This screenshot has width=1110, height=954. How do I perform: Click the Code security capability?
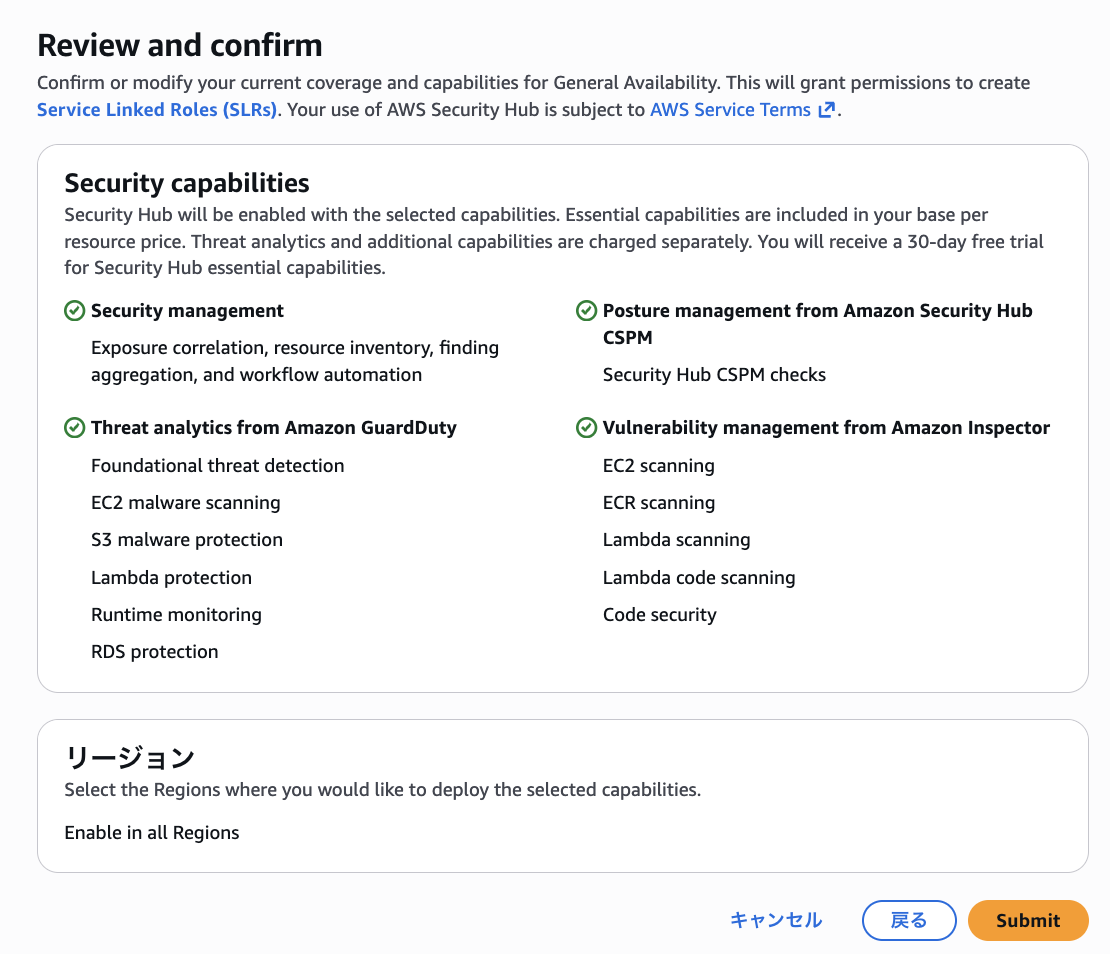659,615
